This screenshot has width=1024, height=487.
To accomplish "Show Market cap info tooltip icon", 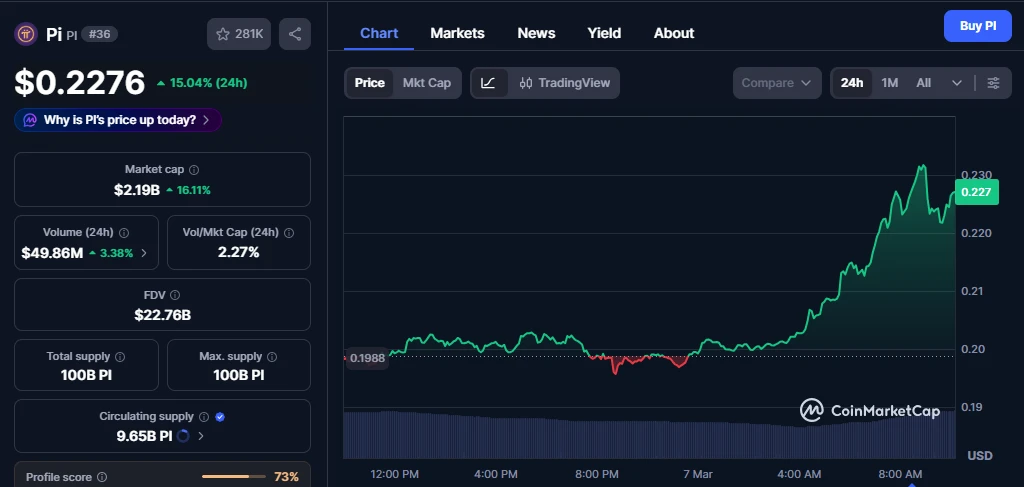I will 194,170.
